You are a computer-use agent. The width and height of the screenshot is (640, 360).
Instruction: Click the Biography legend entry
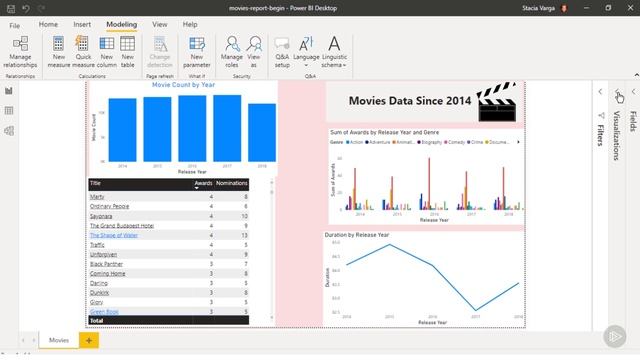[429, 142]
